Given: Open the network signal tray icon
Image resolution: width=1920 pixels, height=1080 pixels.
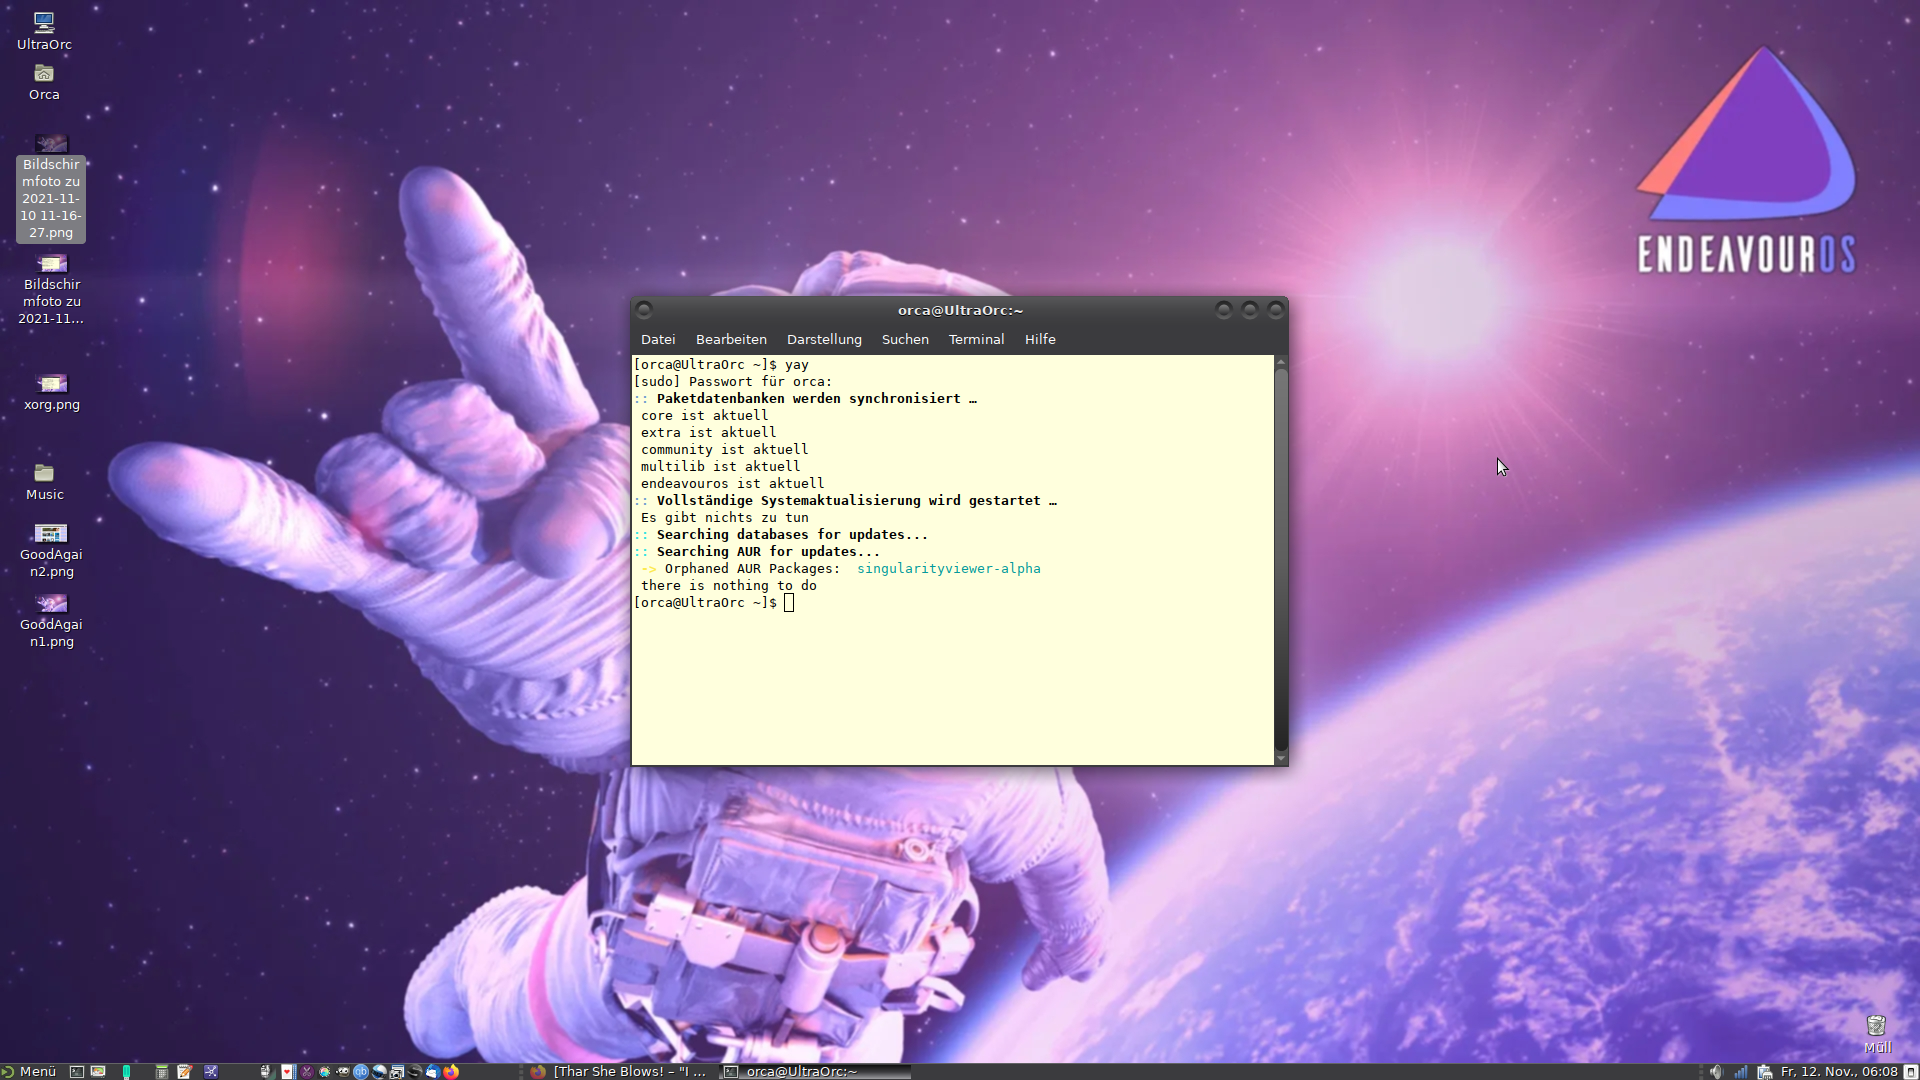Looking at the screenshot, I should click(1741, 1071).
